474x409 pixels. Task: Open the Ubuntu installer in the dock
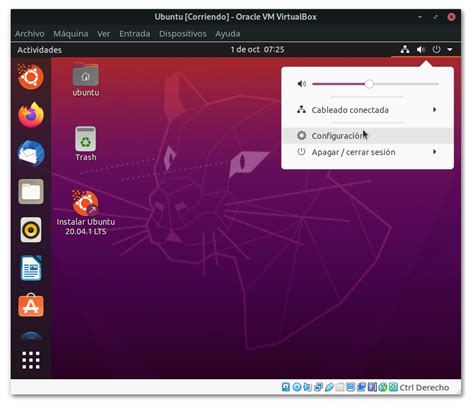31,77
